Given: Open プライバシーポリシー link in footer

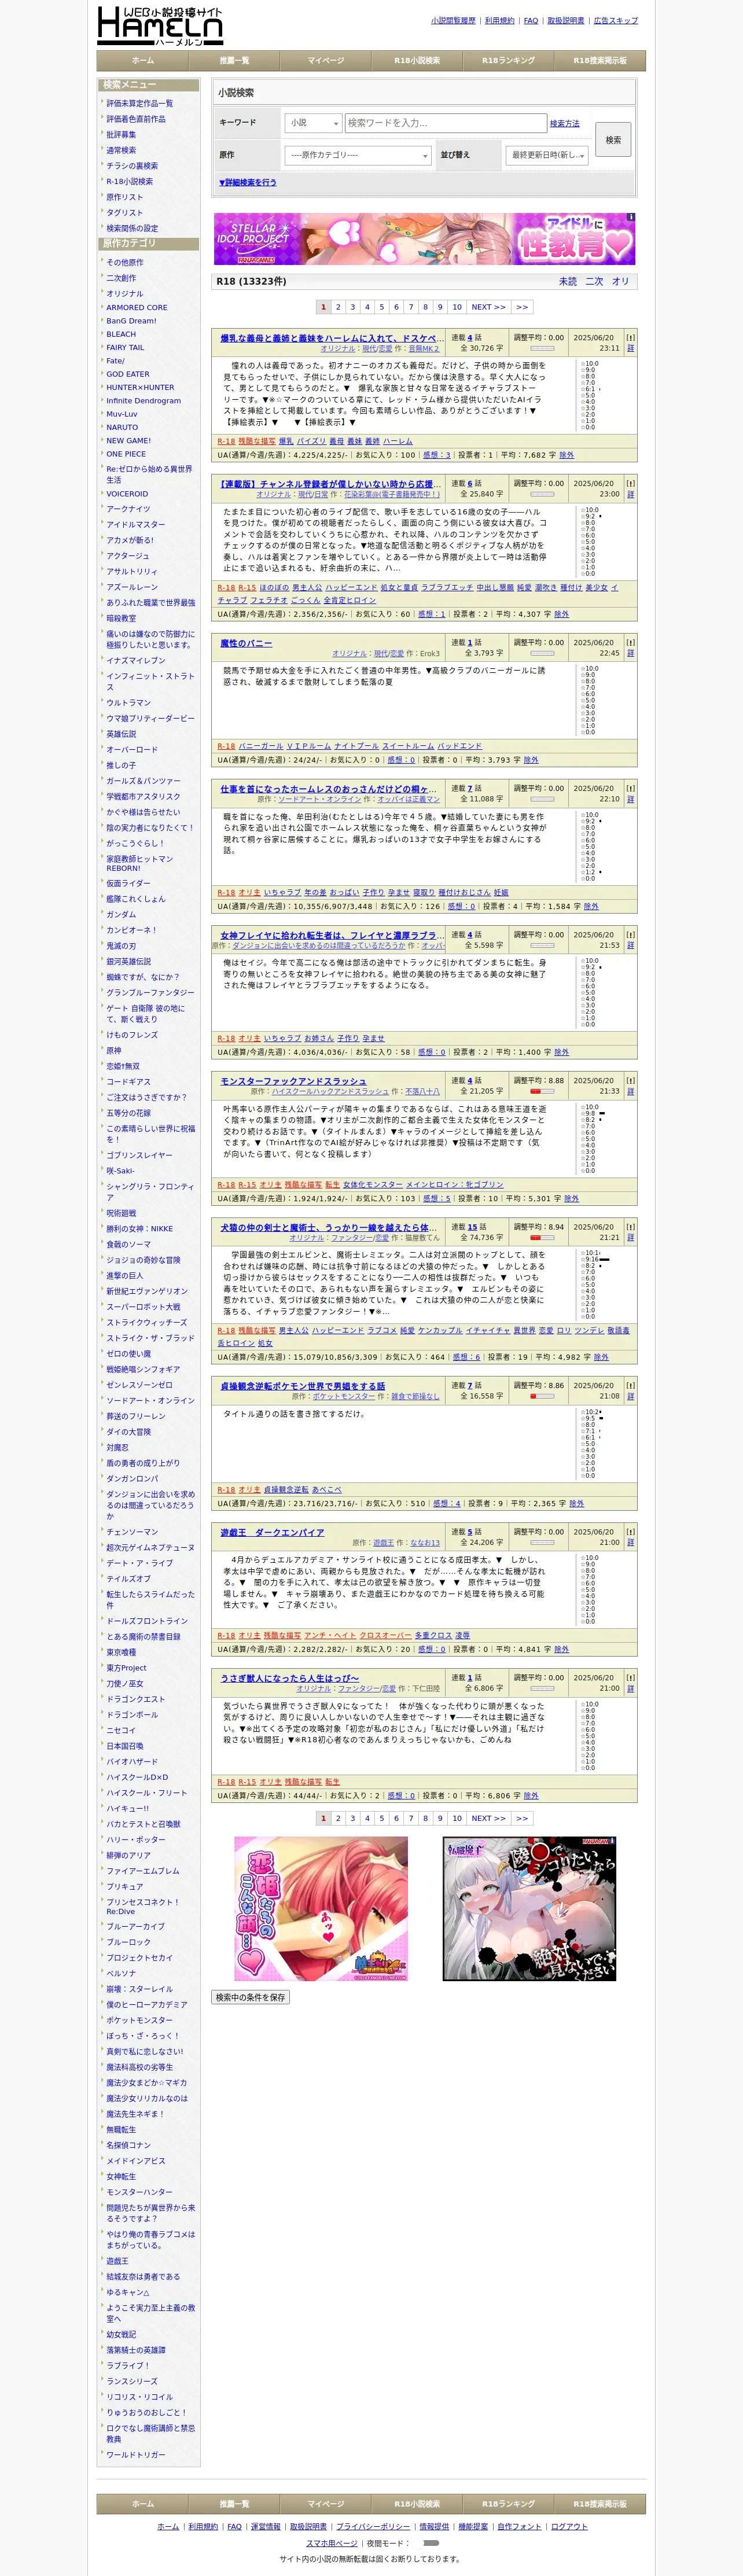Looking at the screenshot, I should click(x=373, y=2527).
